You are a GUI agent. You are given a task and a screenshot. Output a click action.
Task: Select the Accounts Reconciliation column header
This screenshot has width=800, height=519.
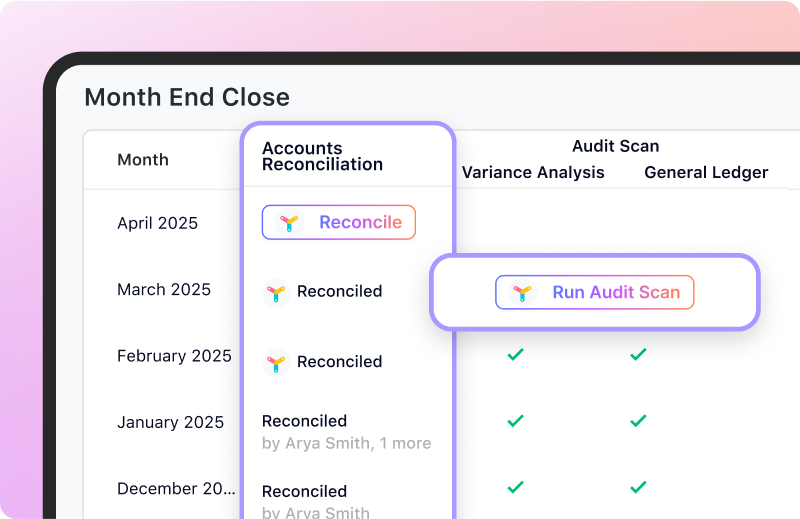coord(322,156)
